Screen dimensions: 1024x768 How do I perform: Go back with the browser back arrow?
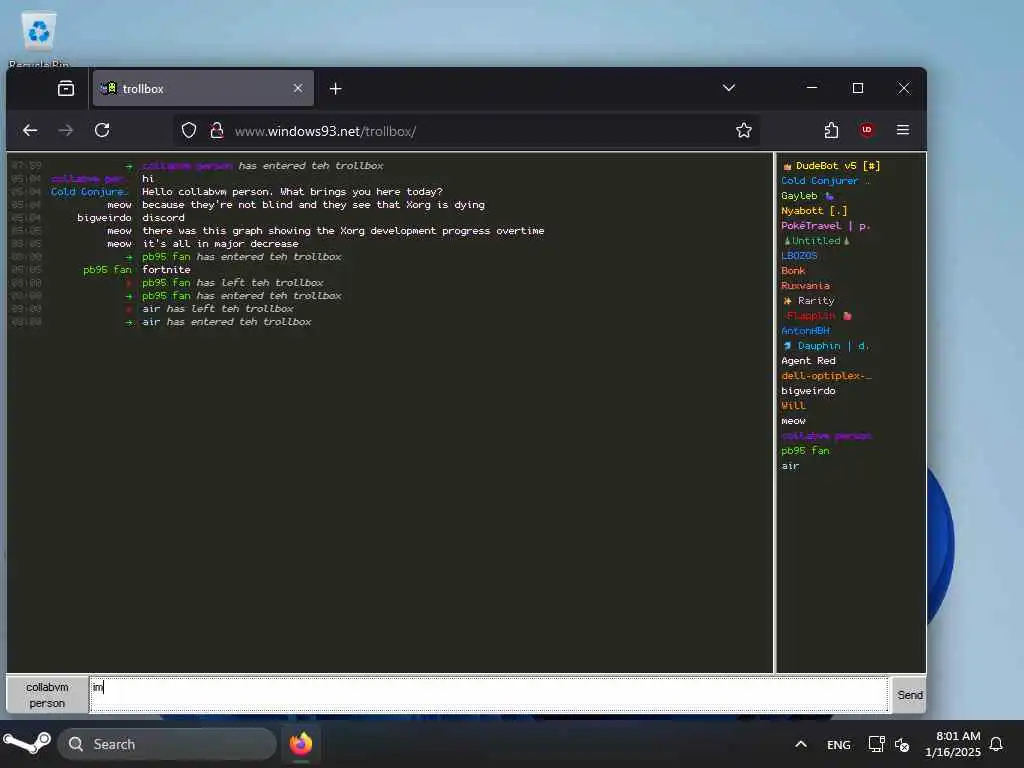(30, 131)
